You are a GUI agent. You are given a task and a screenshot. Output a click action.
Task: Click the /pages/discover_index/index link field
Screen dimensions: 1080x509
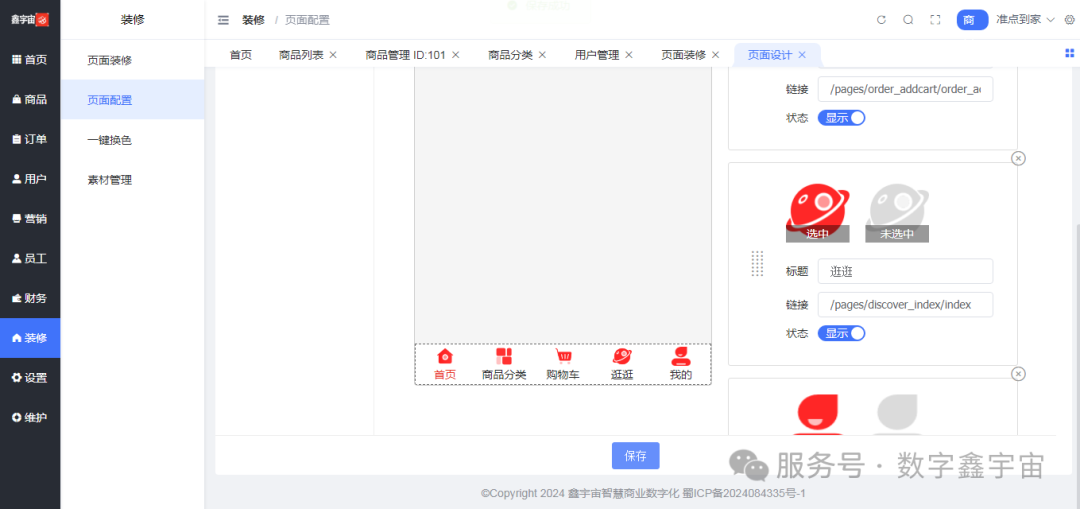click(905, 304)
